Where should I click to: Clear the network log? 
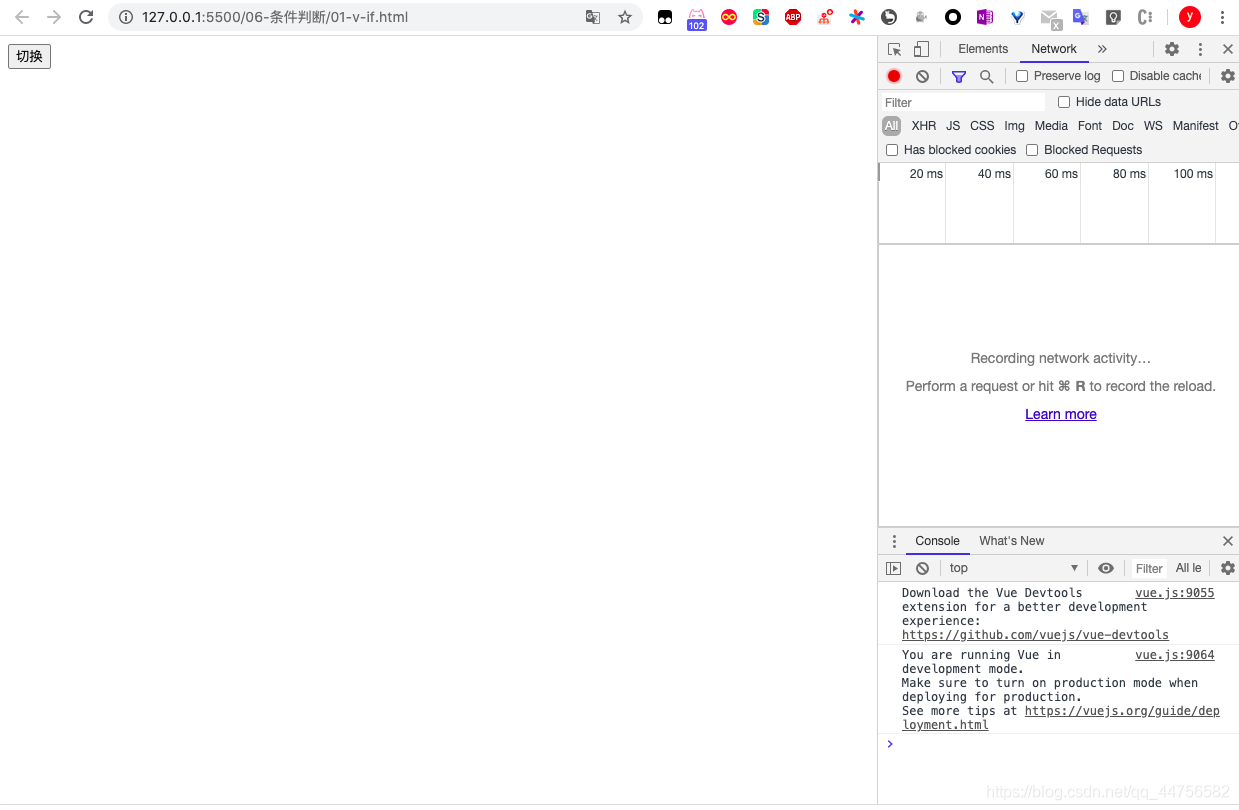[922, 76]
